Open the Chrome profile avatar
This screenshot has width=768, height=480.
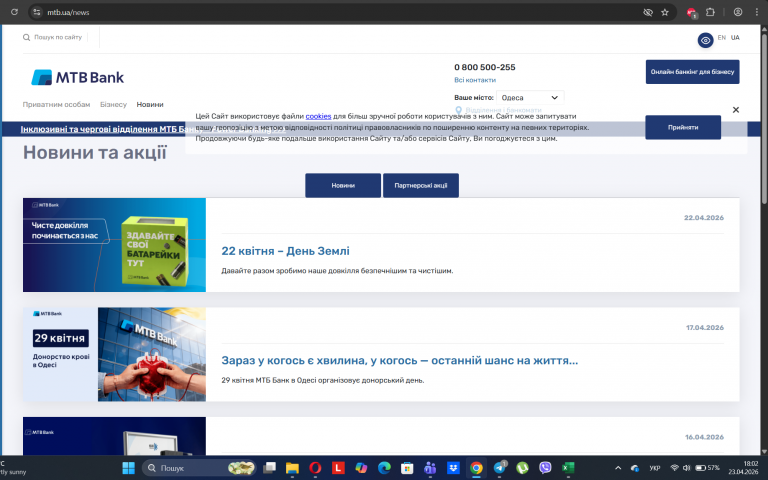point(738,12)
